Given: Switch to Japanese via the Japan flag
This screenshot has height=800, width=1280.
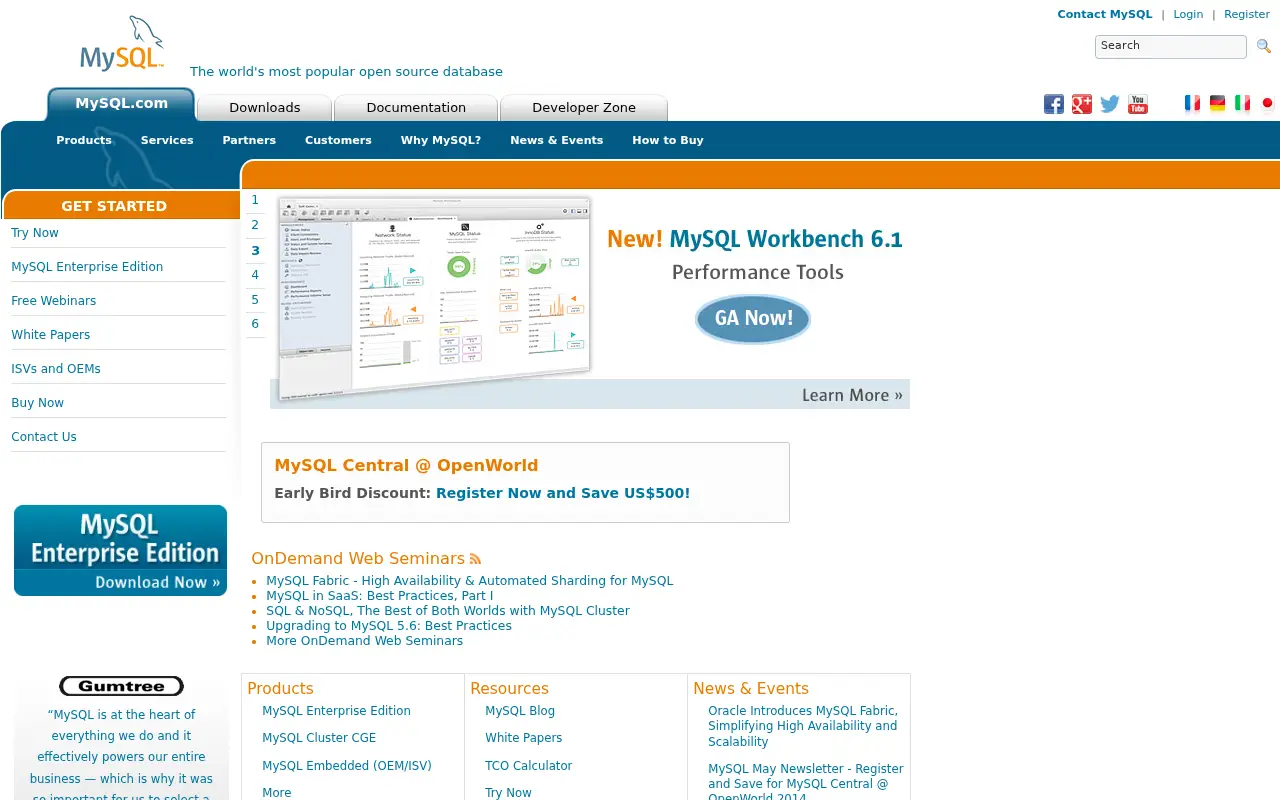Looking at the screenshot, I should [1267, 103].
